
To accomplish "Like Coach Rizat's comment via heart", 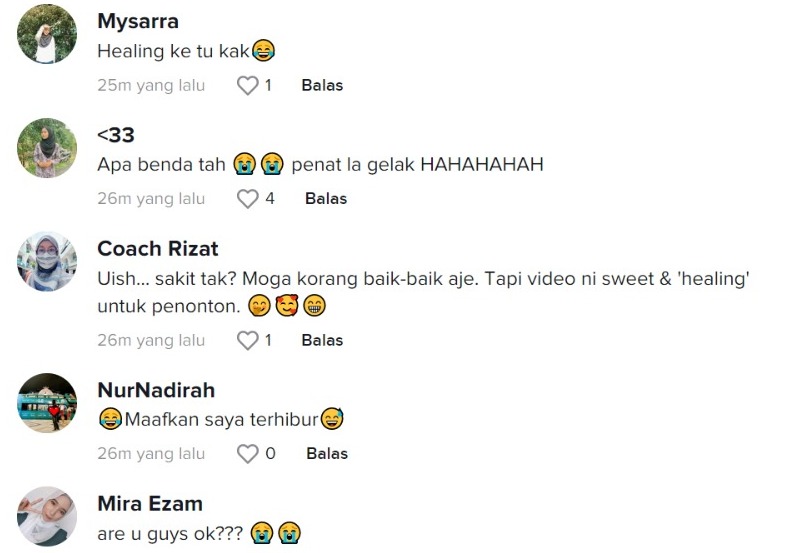I will click(x=247, y=341).
